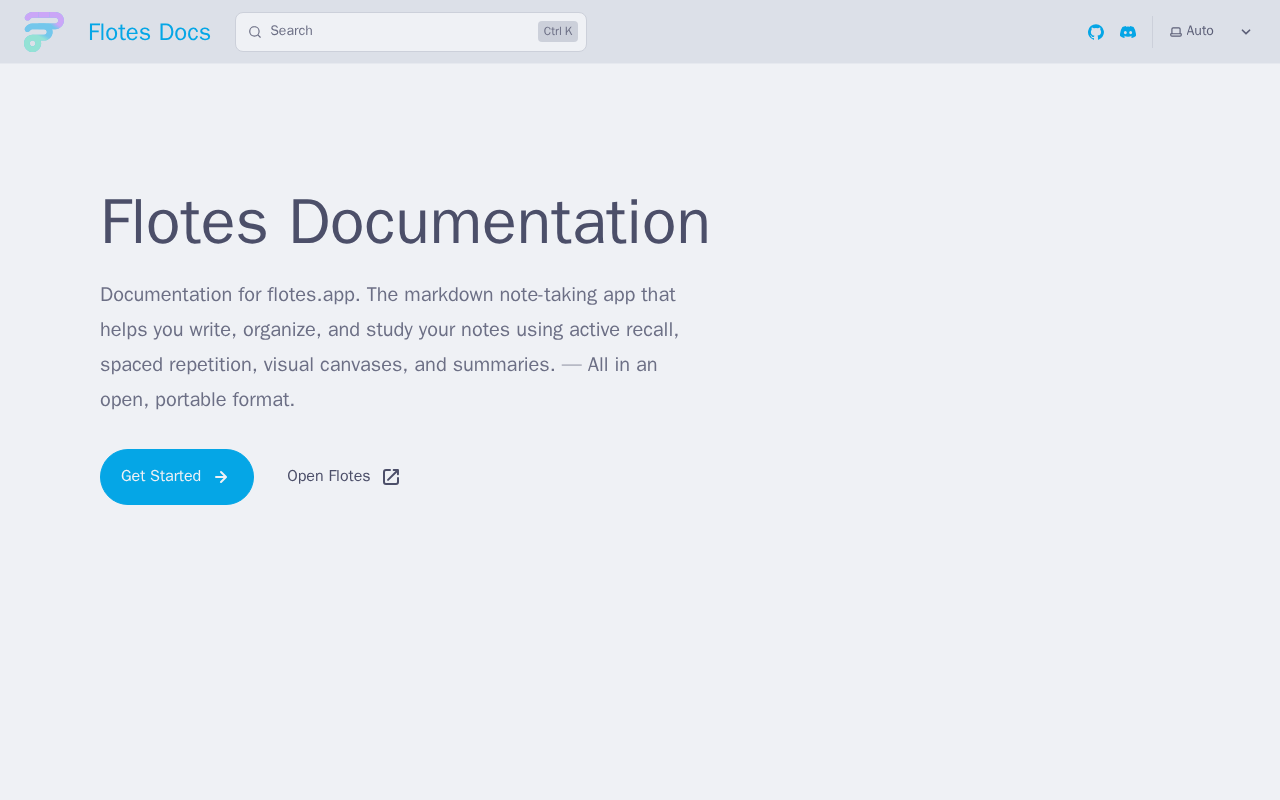
Task: Open the GitHub repository icon link
Action: coord(1096,32)
